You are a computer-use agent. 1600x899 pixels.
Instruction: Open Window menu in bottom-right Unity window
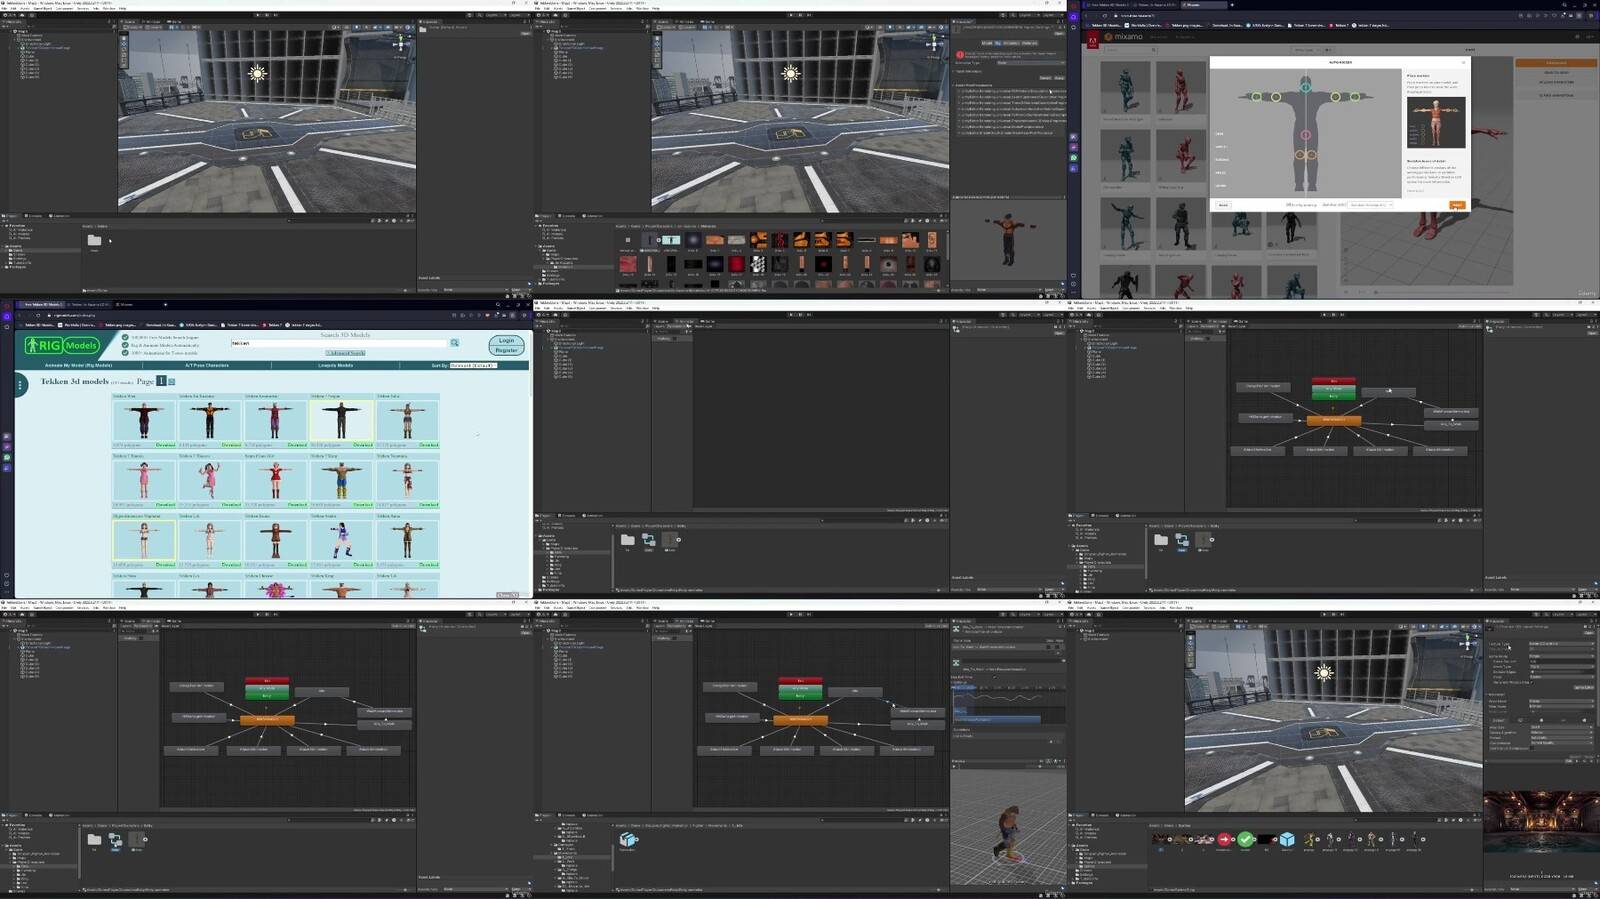(1176, 608)
